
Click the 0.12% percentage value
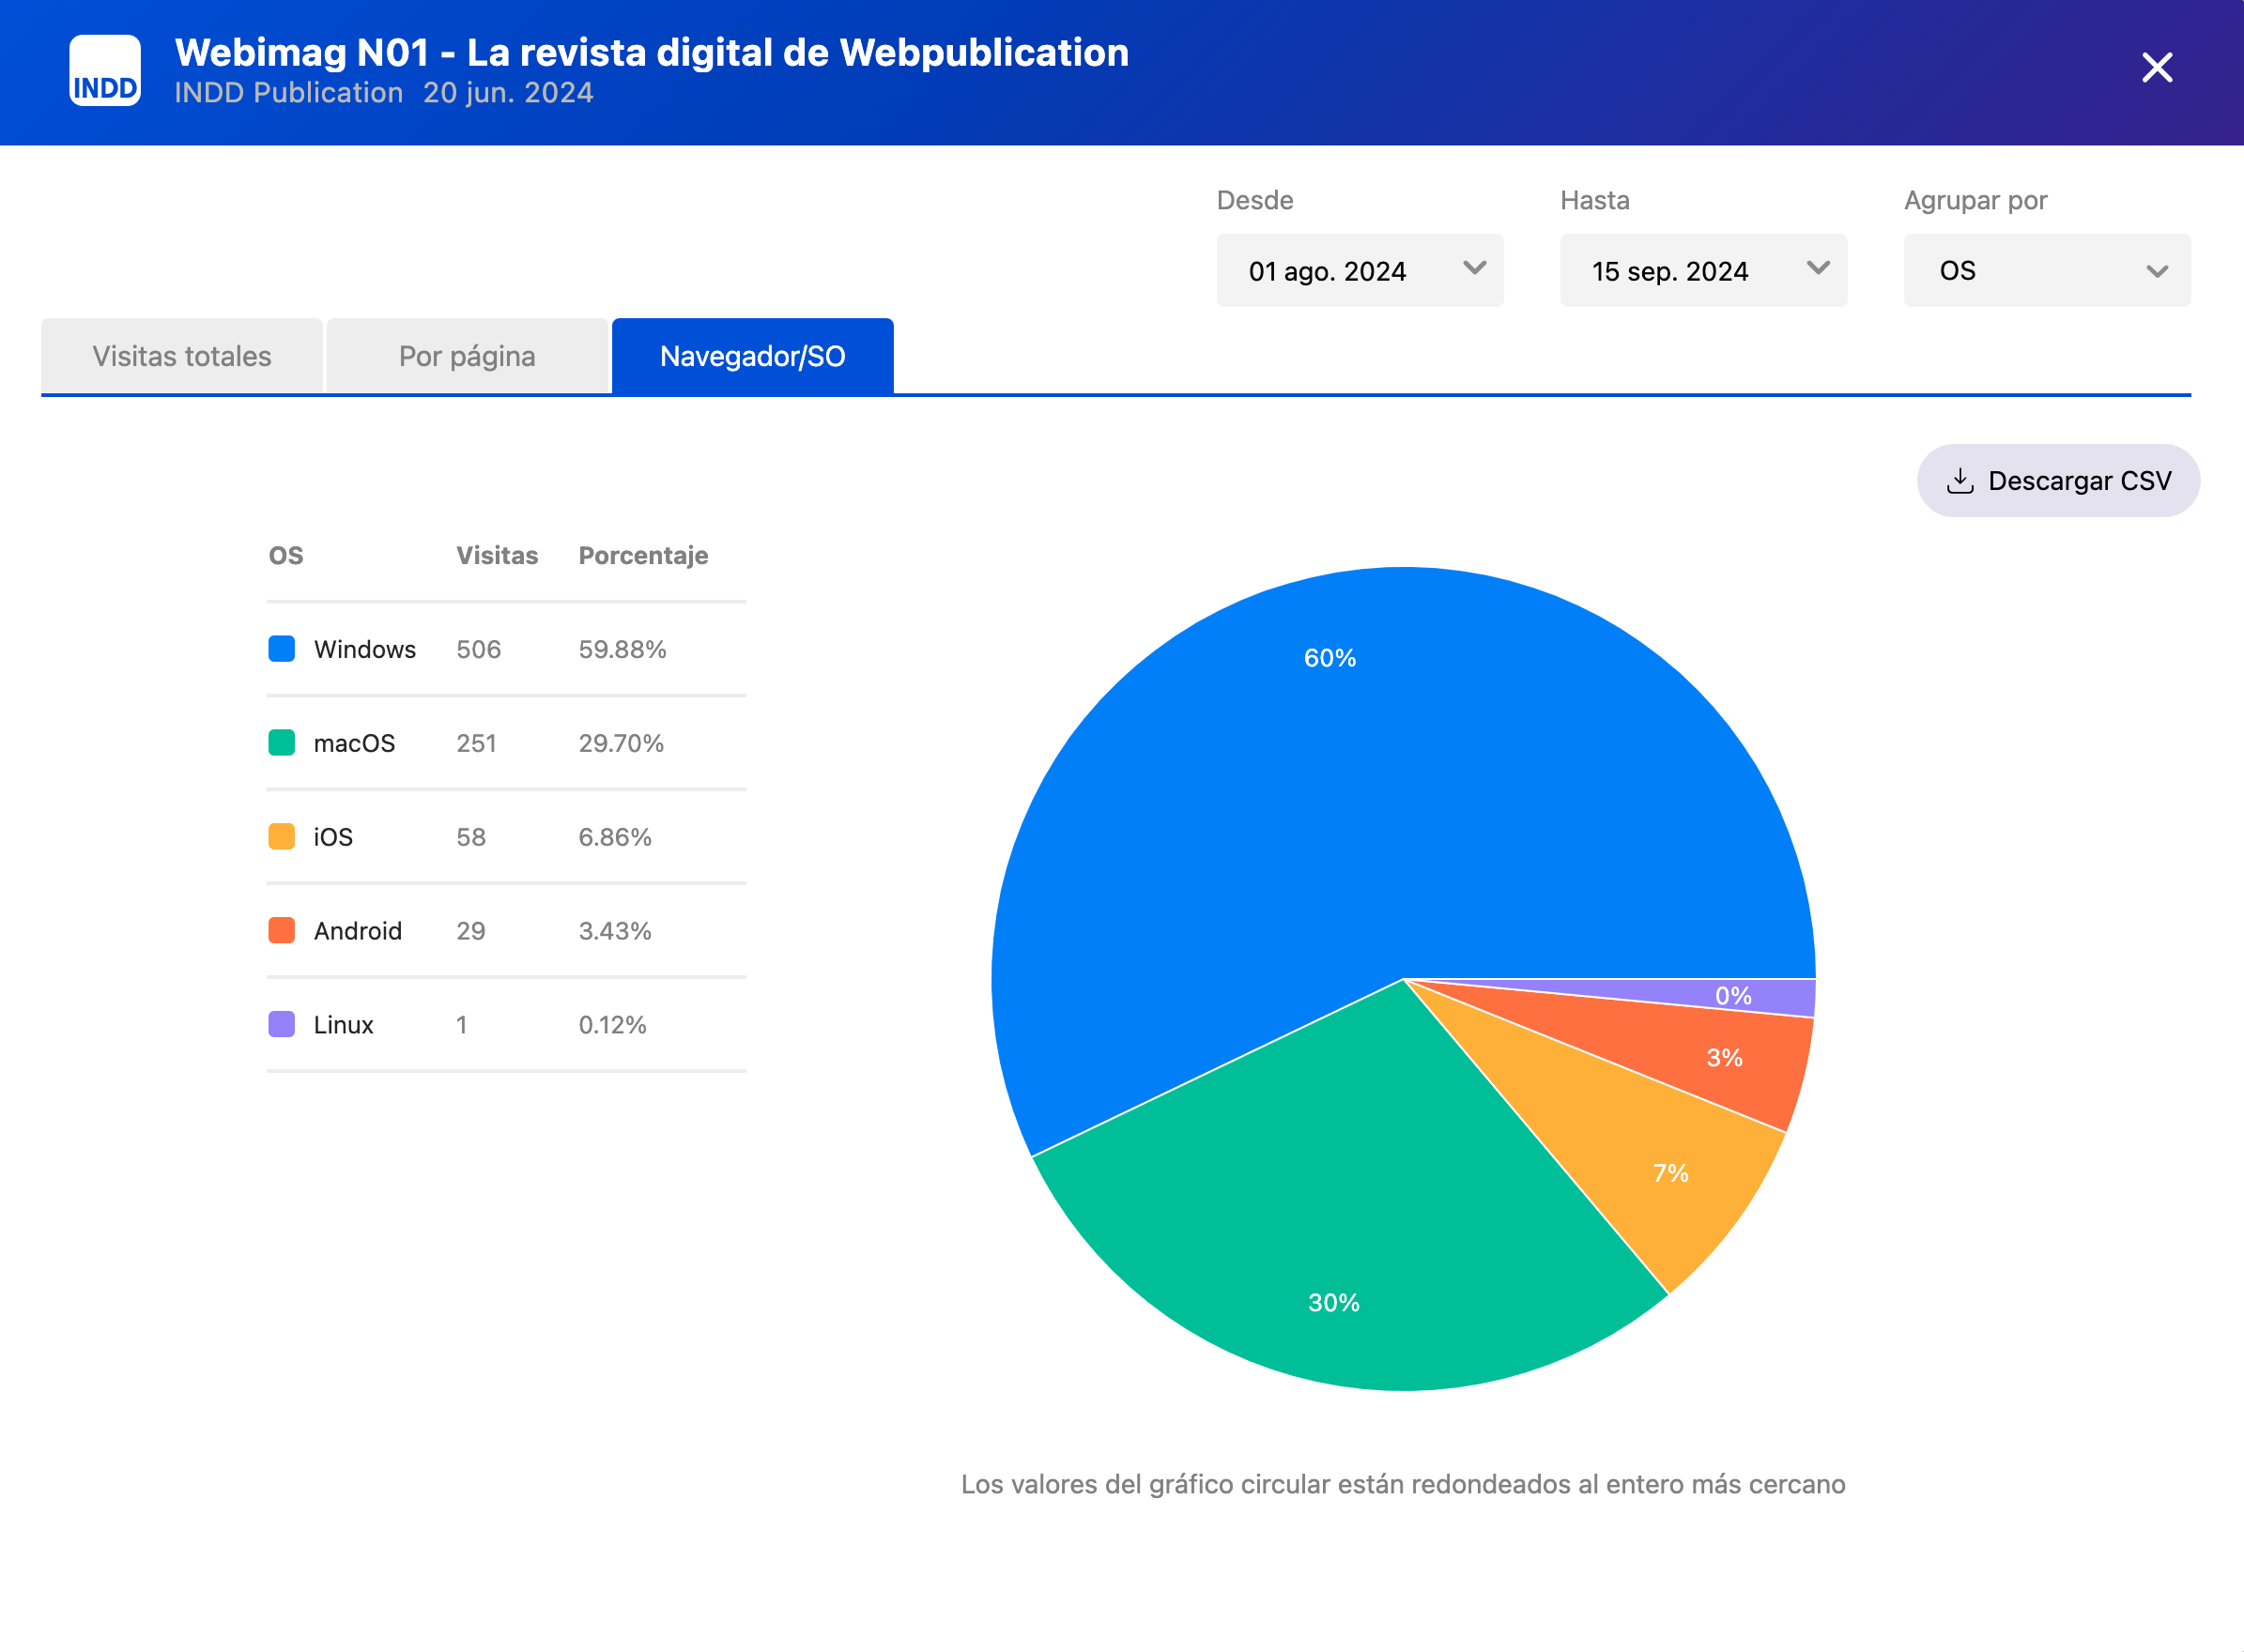[x=612, y=1026]
